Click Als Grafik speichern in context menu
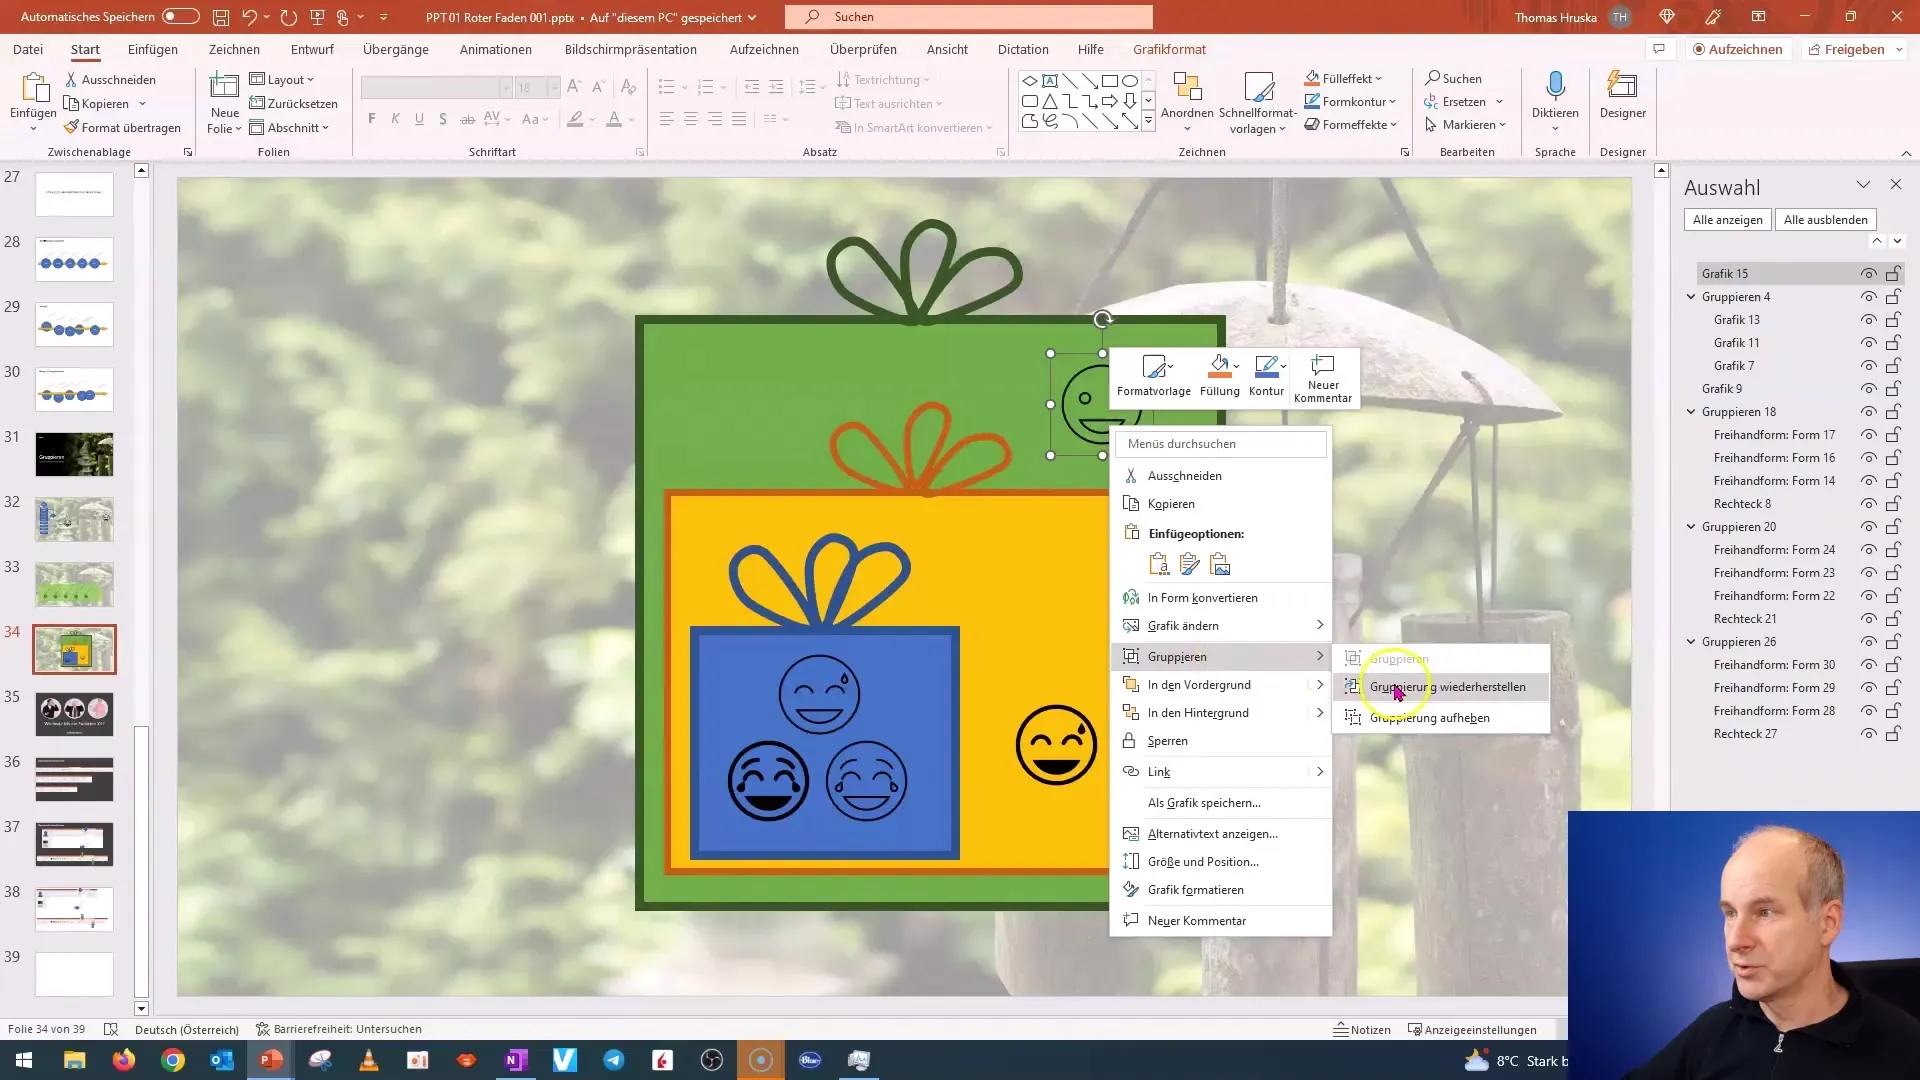This screenshot has height=1080, width=1920. [1203, 802]
